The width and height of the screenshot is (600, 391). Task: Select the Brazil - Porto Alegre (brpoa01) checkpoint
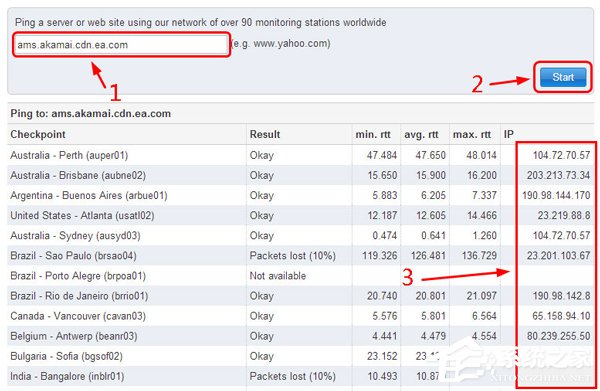click(x=78, y=276)
